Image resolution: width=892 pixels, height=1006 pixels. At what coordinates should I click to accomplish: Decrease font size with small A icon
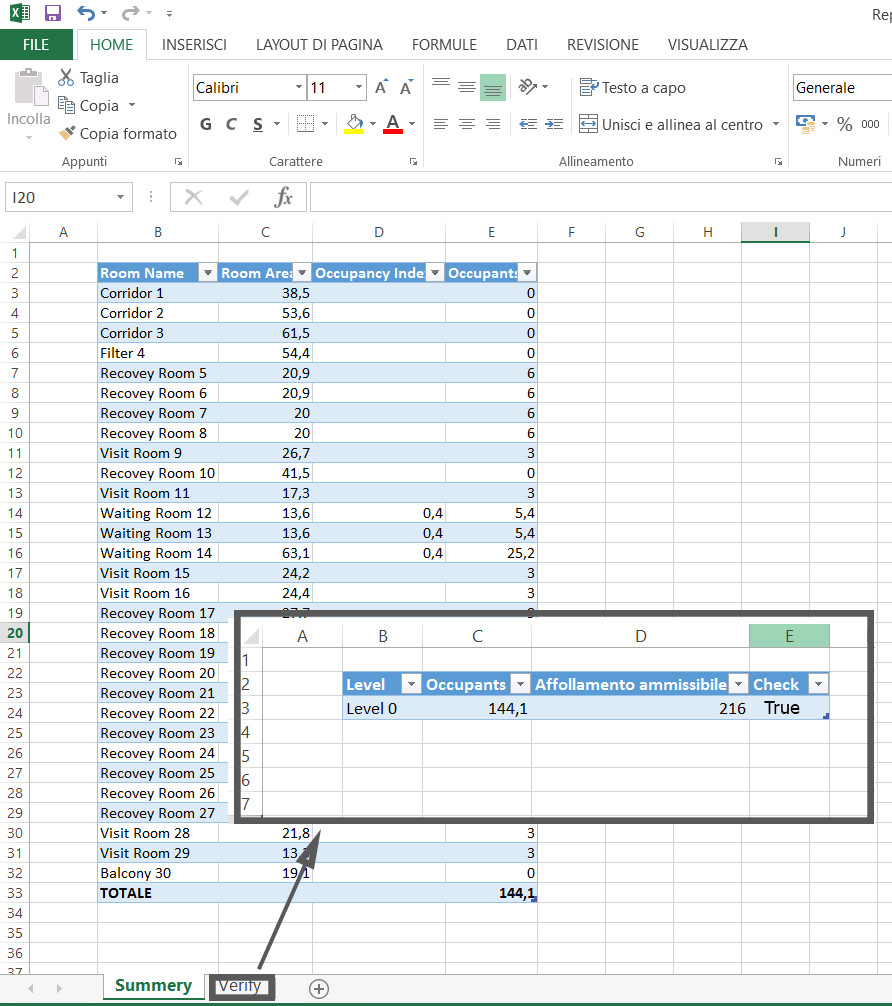[x=406, y=88]
